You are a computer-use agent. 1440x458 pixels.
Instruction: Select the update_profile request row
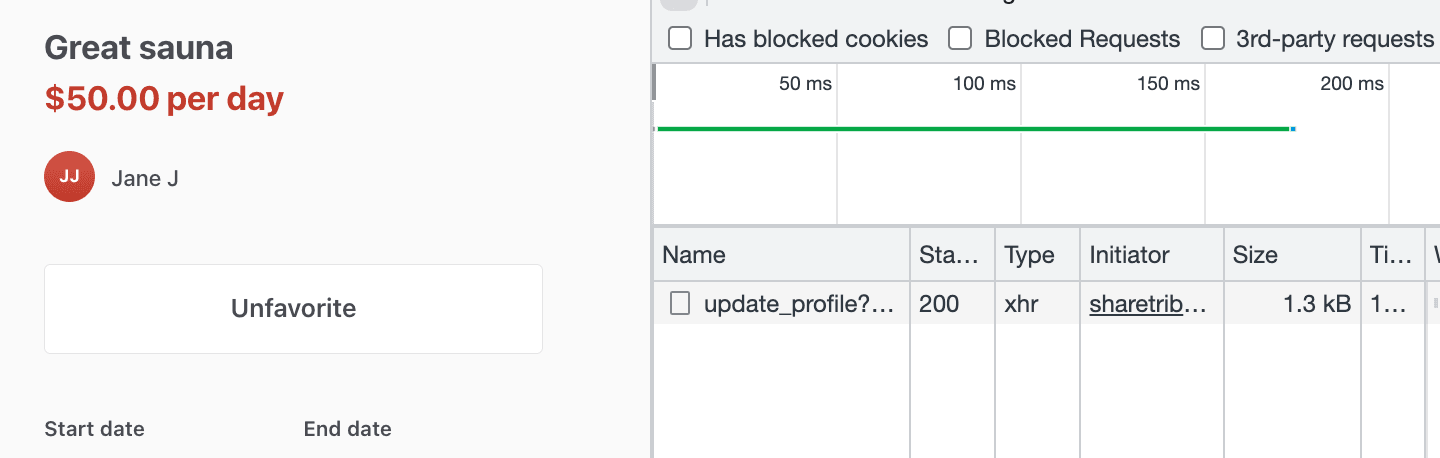[x=798, y=304]
